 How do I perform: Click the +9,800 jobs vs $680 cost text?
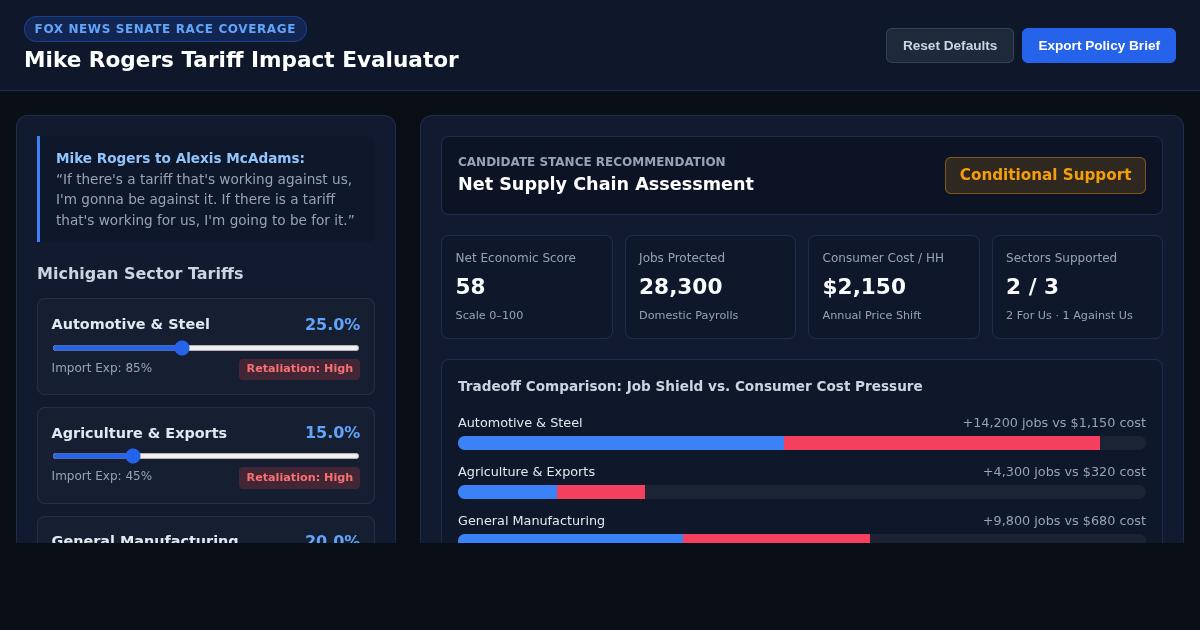point(1064,521)
